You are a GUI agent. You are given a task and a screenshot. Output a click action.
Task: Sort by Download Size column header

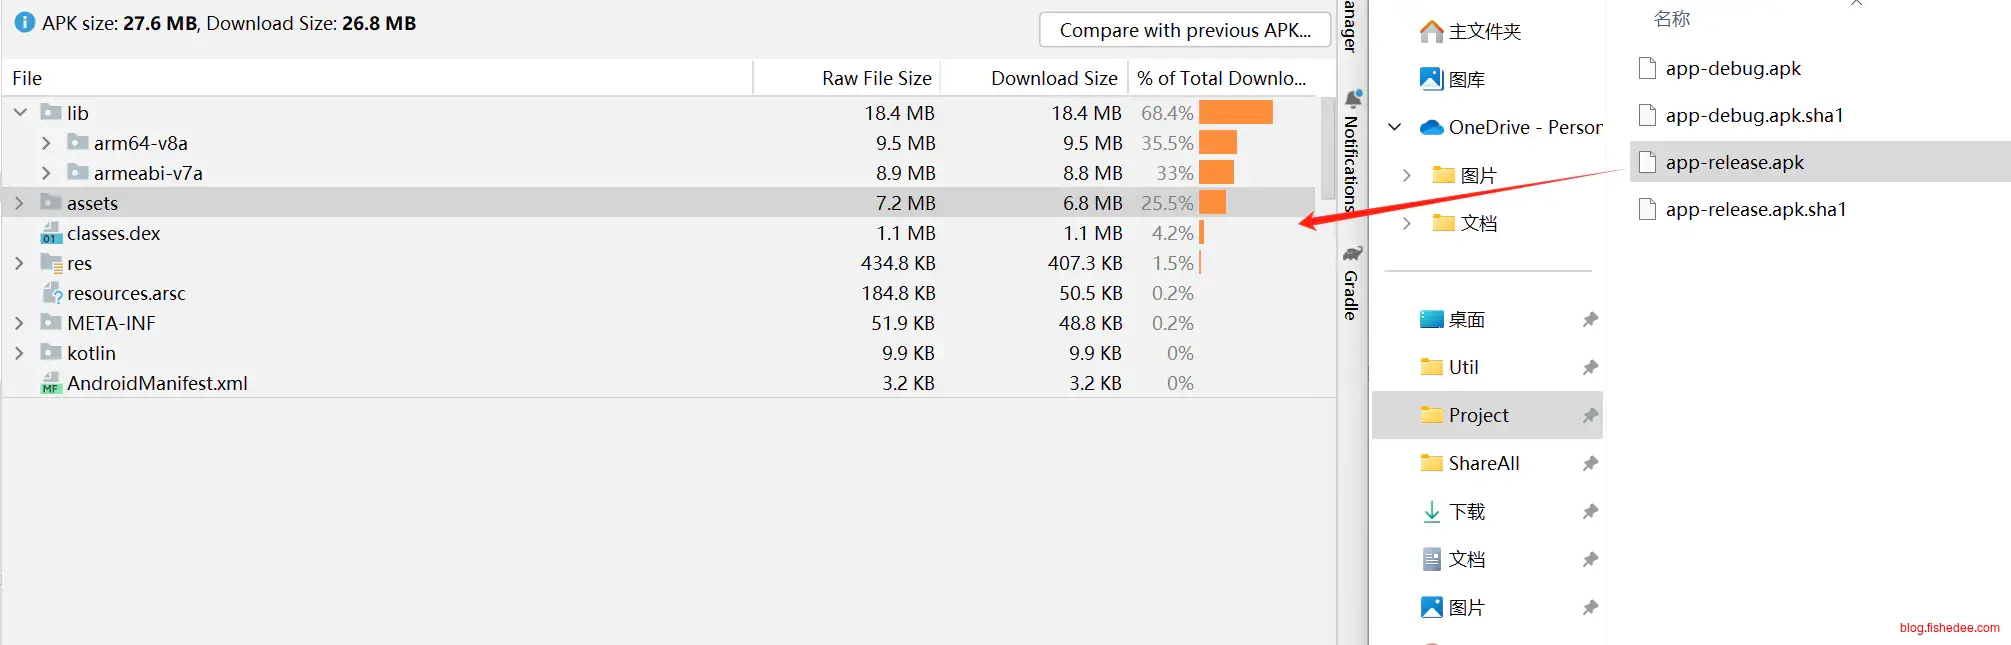[1053, 79]
